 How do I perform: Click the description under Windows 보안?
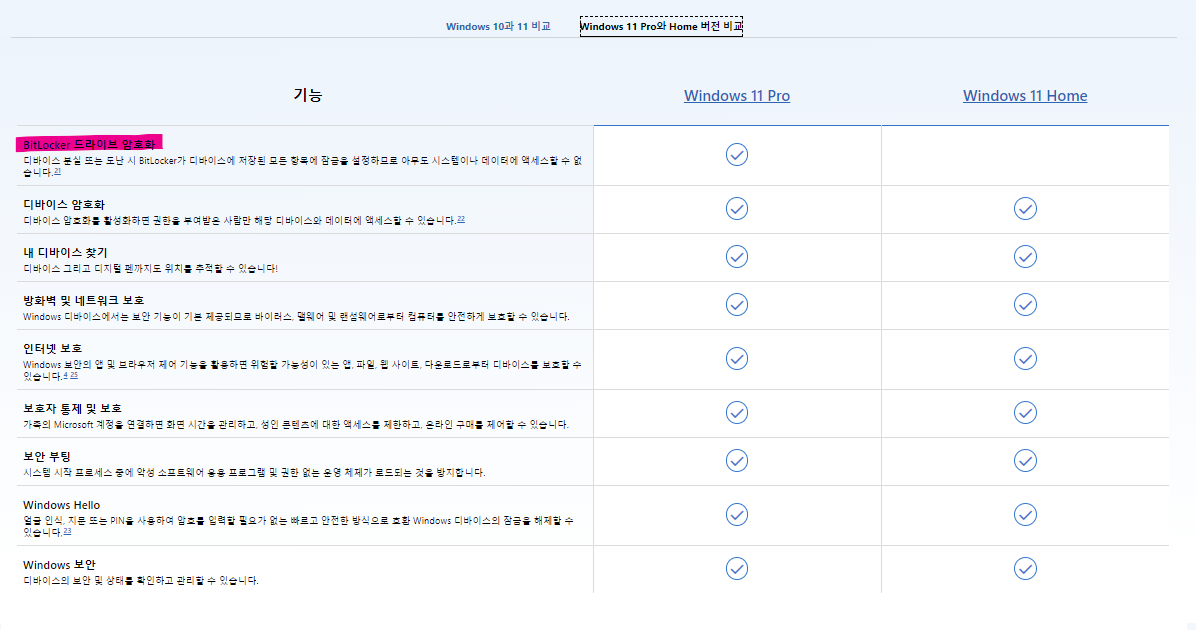pos(141,581)
